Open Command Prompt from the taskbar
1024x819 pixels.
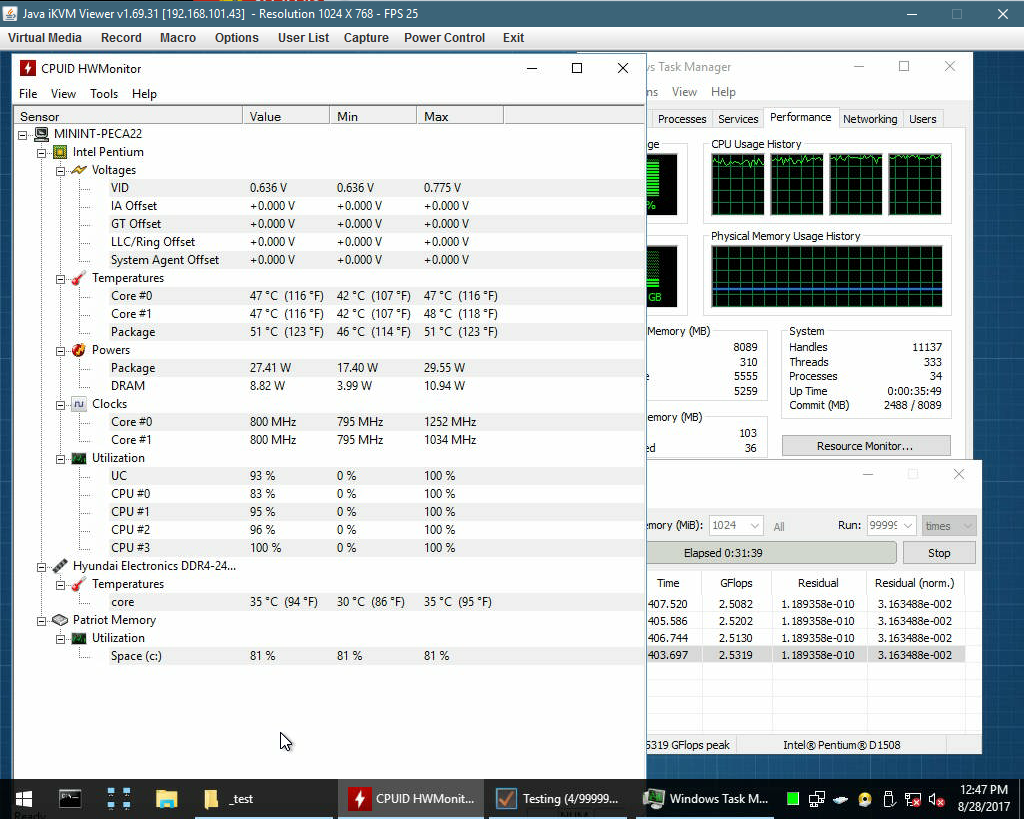(x=70, y=799)
